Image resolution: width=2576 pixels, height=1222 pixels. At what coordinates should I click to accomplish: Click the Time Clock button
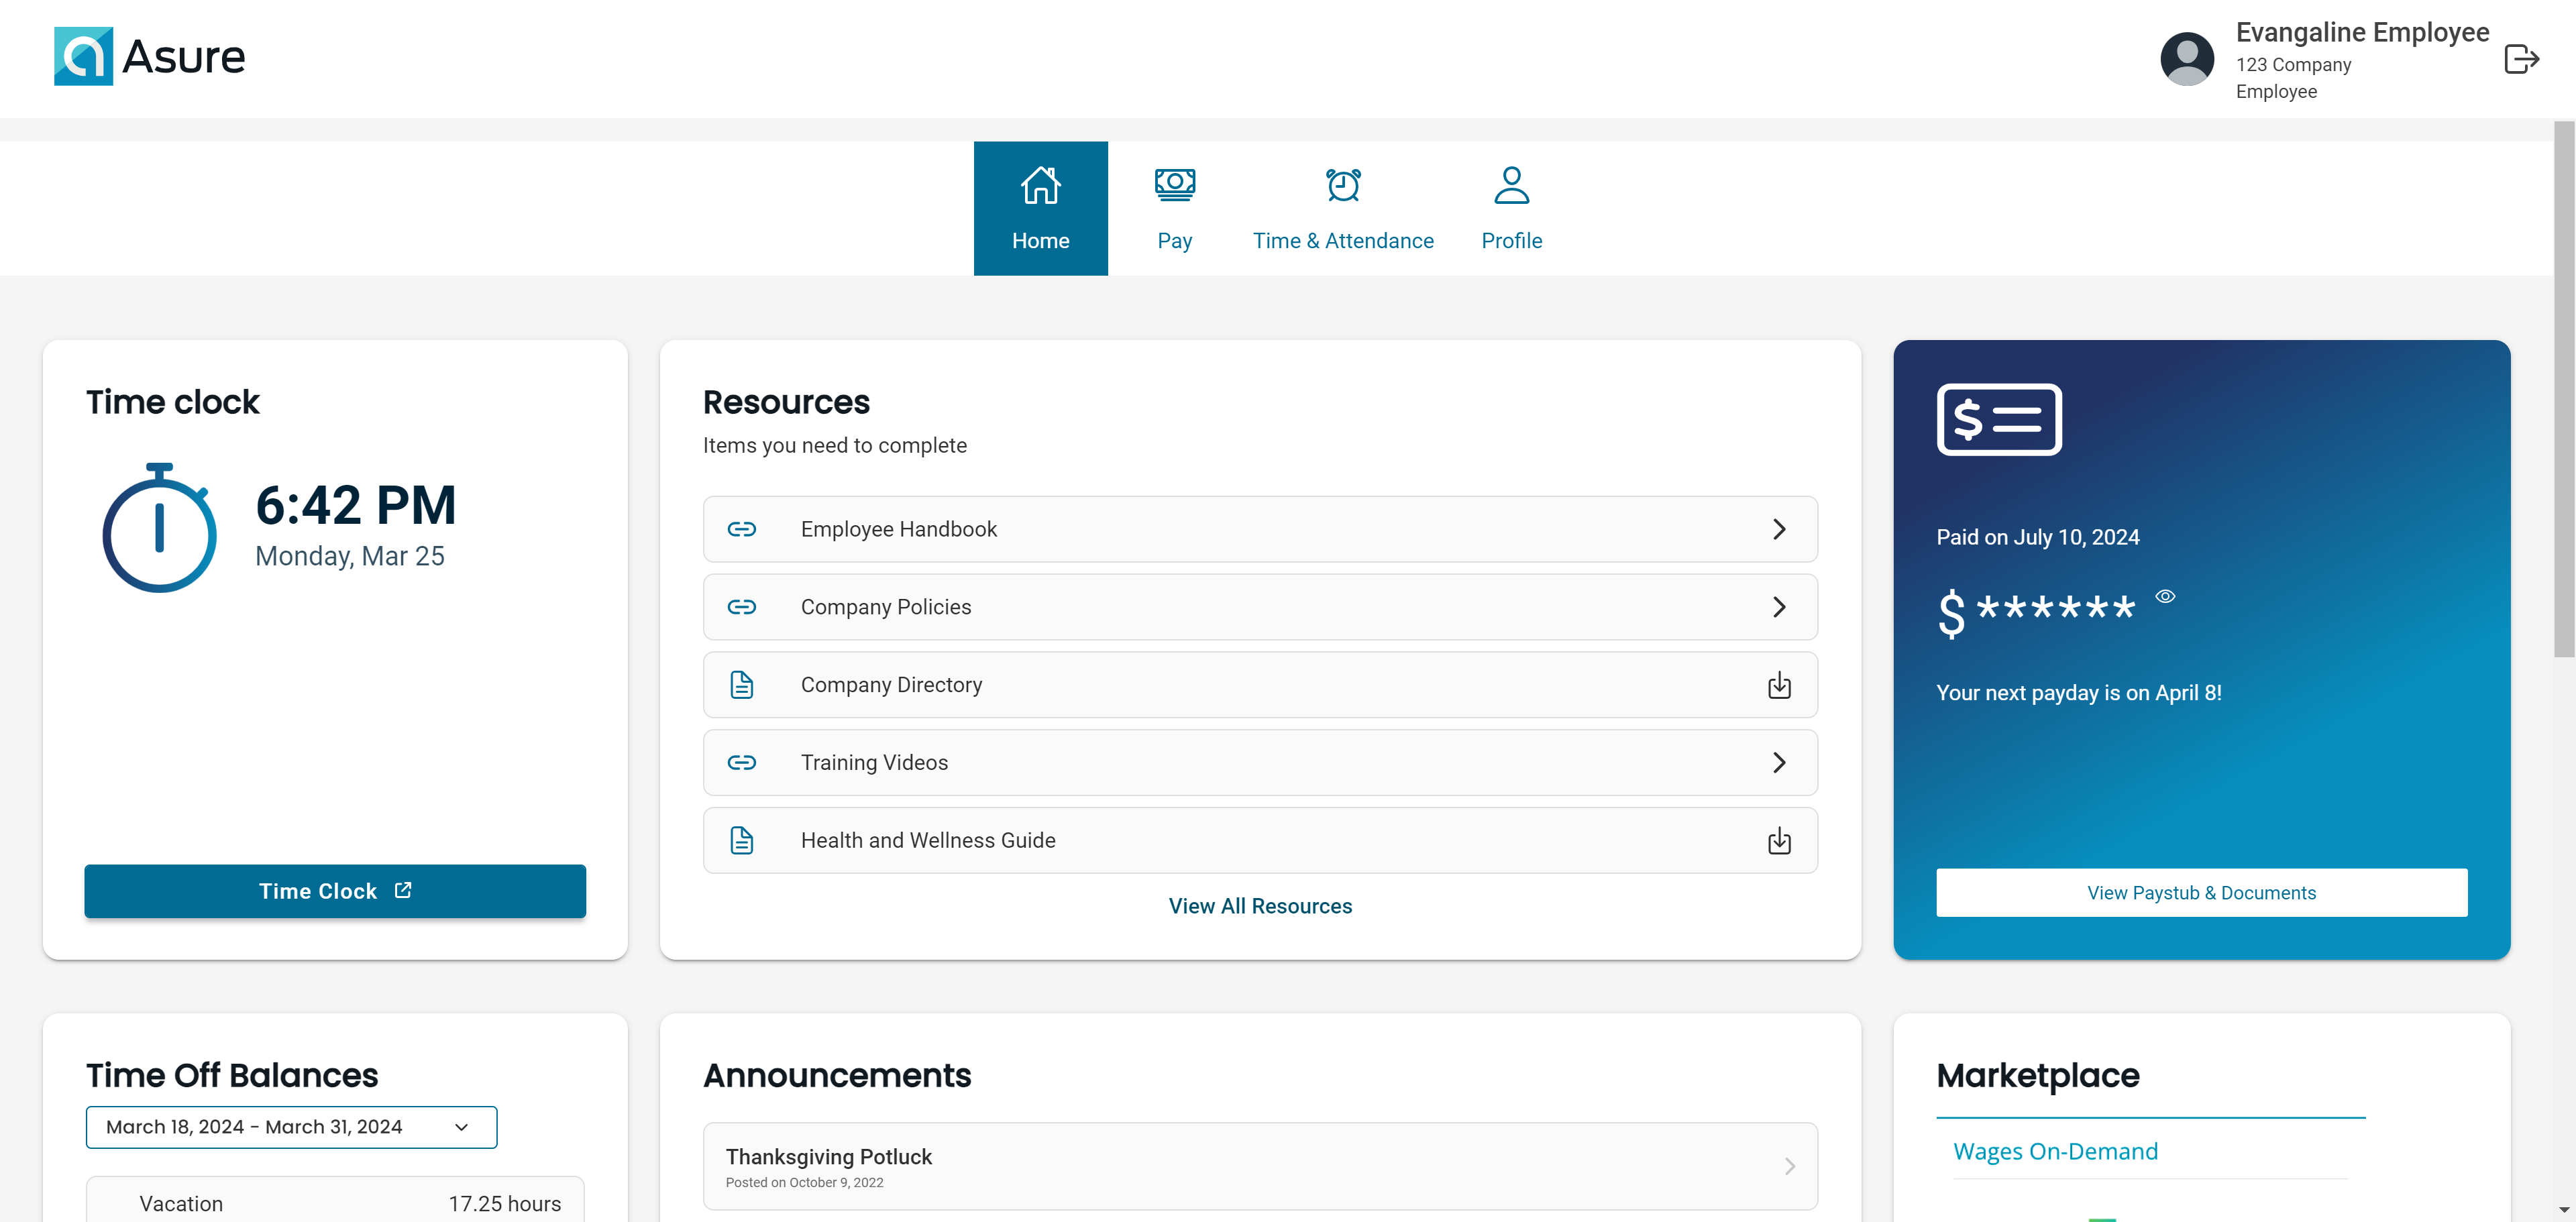coord(335,890)
